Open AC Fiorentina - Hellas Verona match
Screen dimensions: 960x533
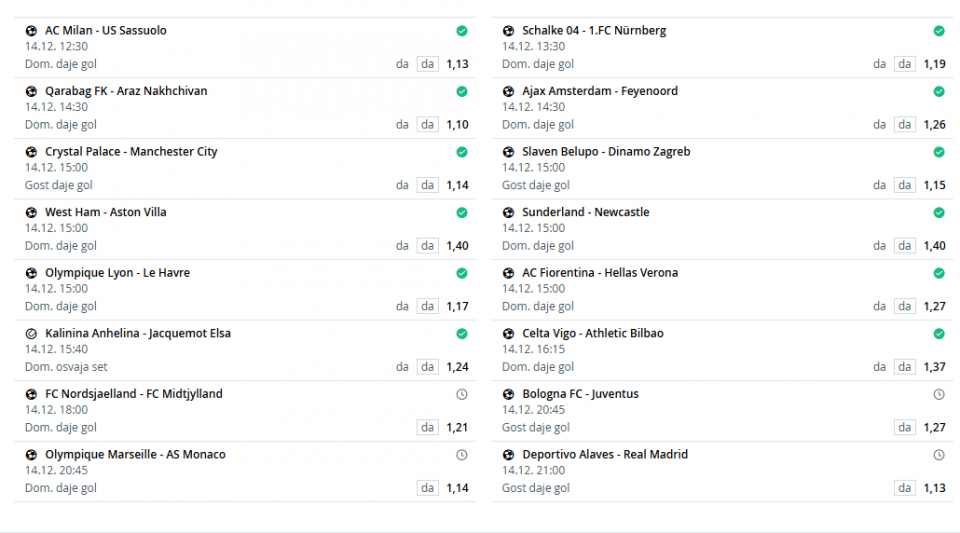(600, 273)
